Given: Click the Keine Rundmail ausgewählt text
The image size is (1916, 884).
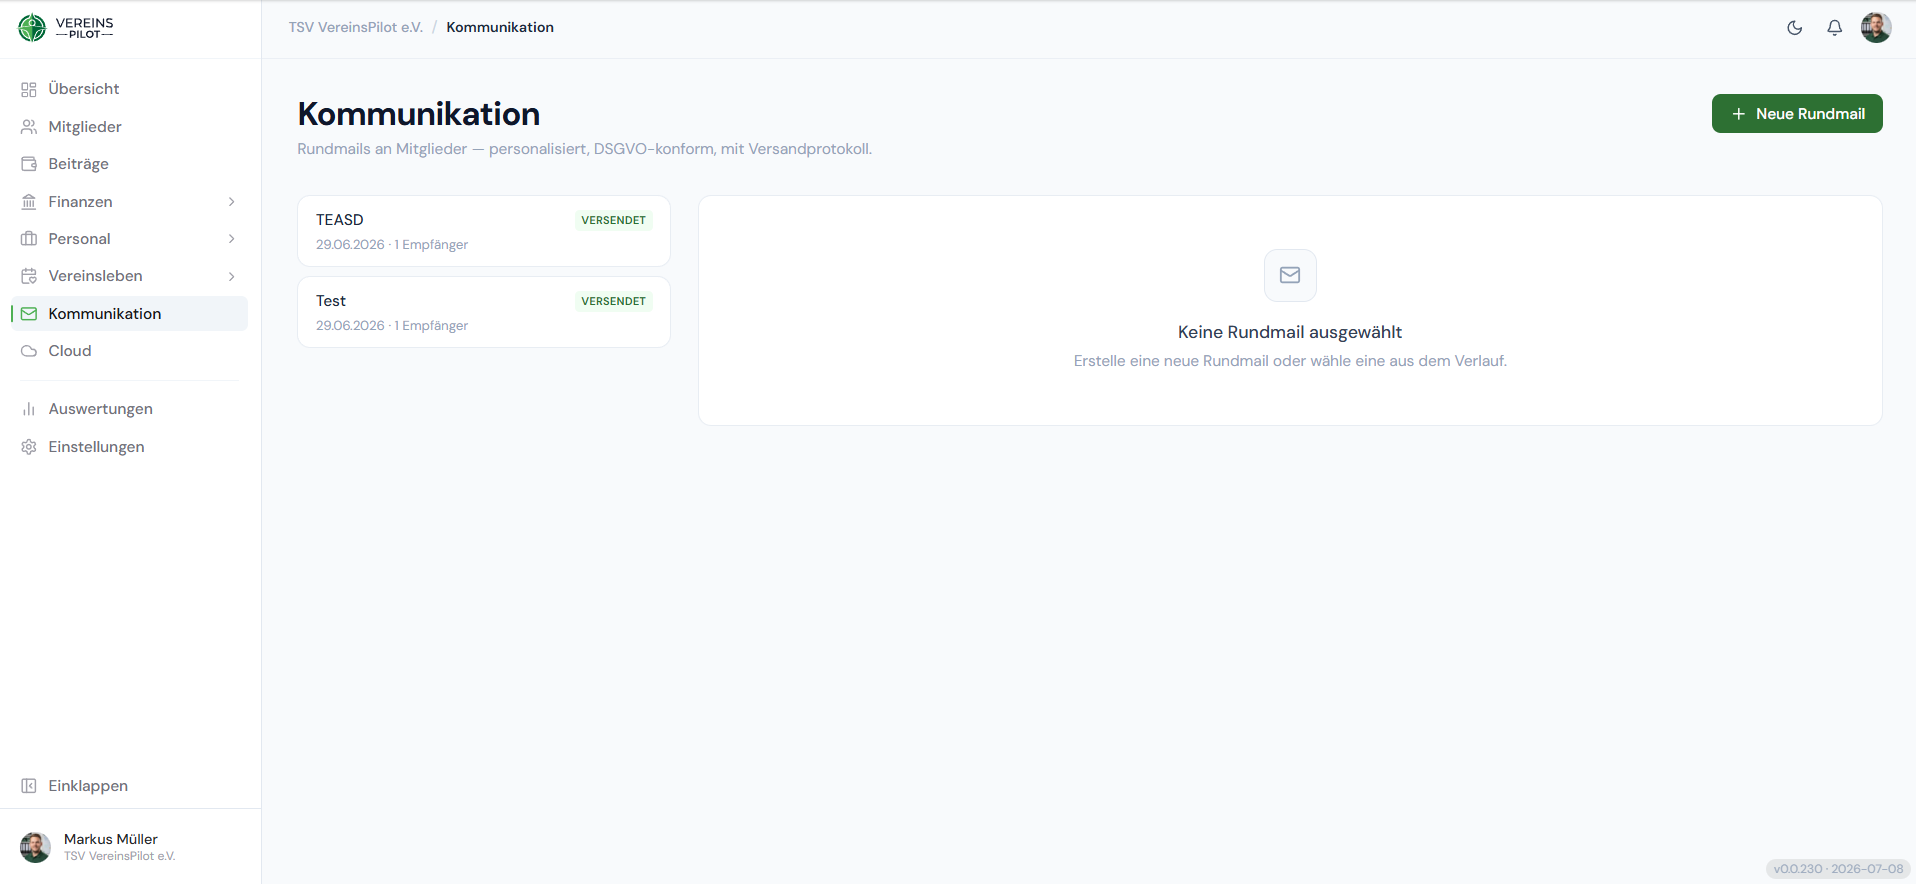Looking at the screenshot, I should [1290, 332].
